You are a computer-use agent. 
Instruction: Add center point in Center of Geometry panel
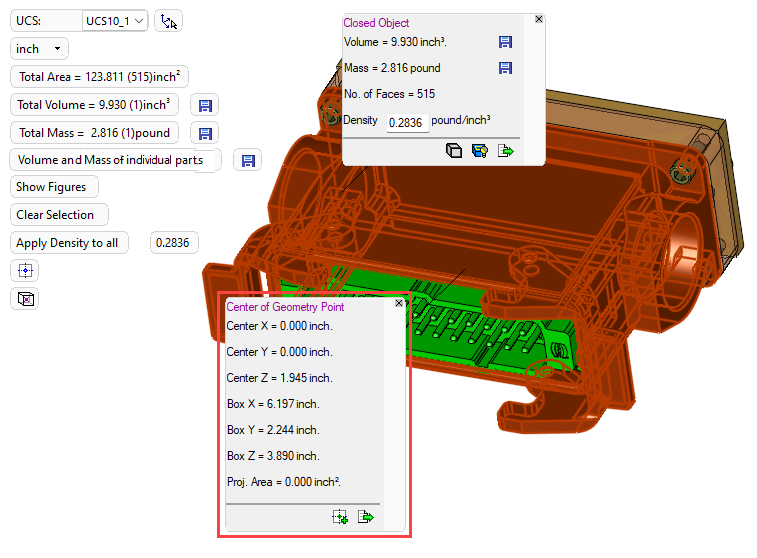[340, 517]
